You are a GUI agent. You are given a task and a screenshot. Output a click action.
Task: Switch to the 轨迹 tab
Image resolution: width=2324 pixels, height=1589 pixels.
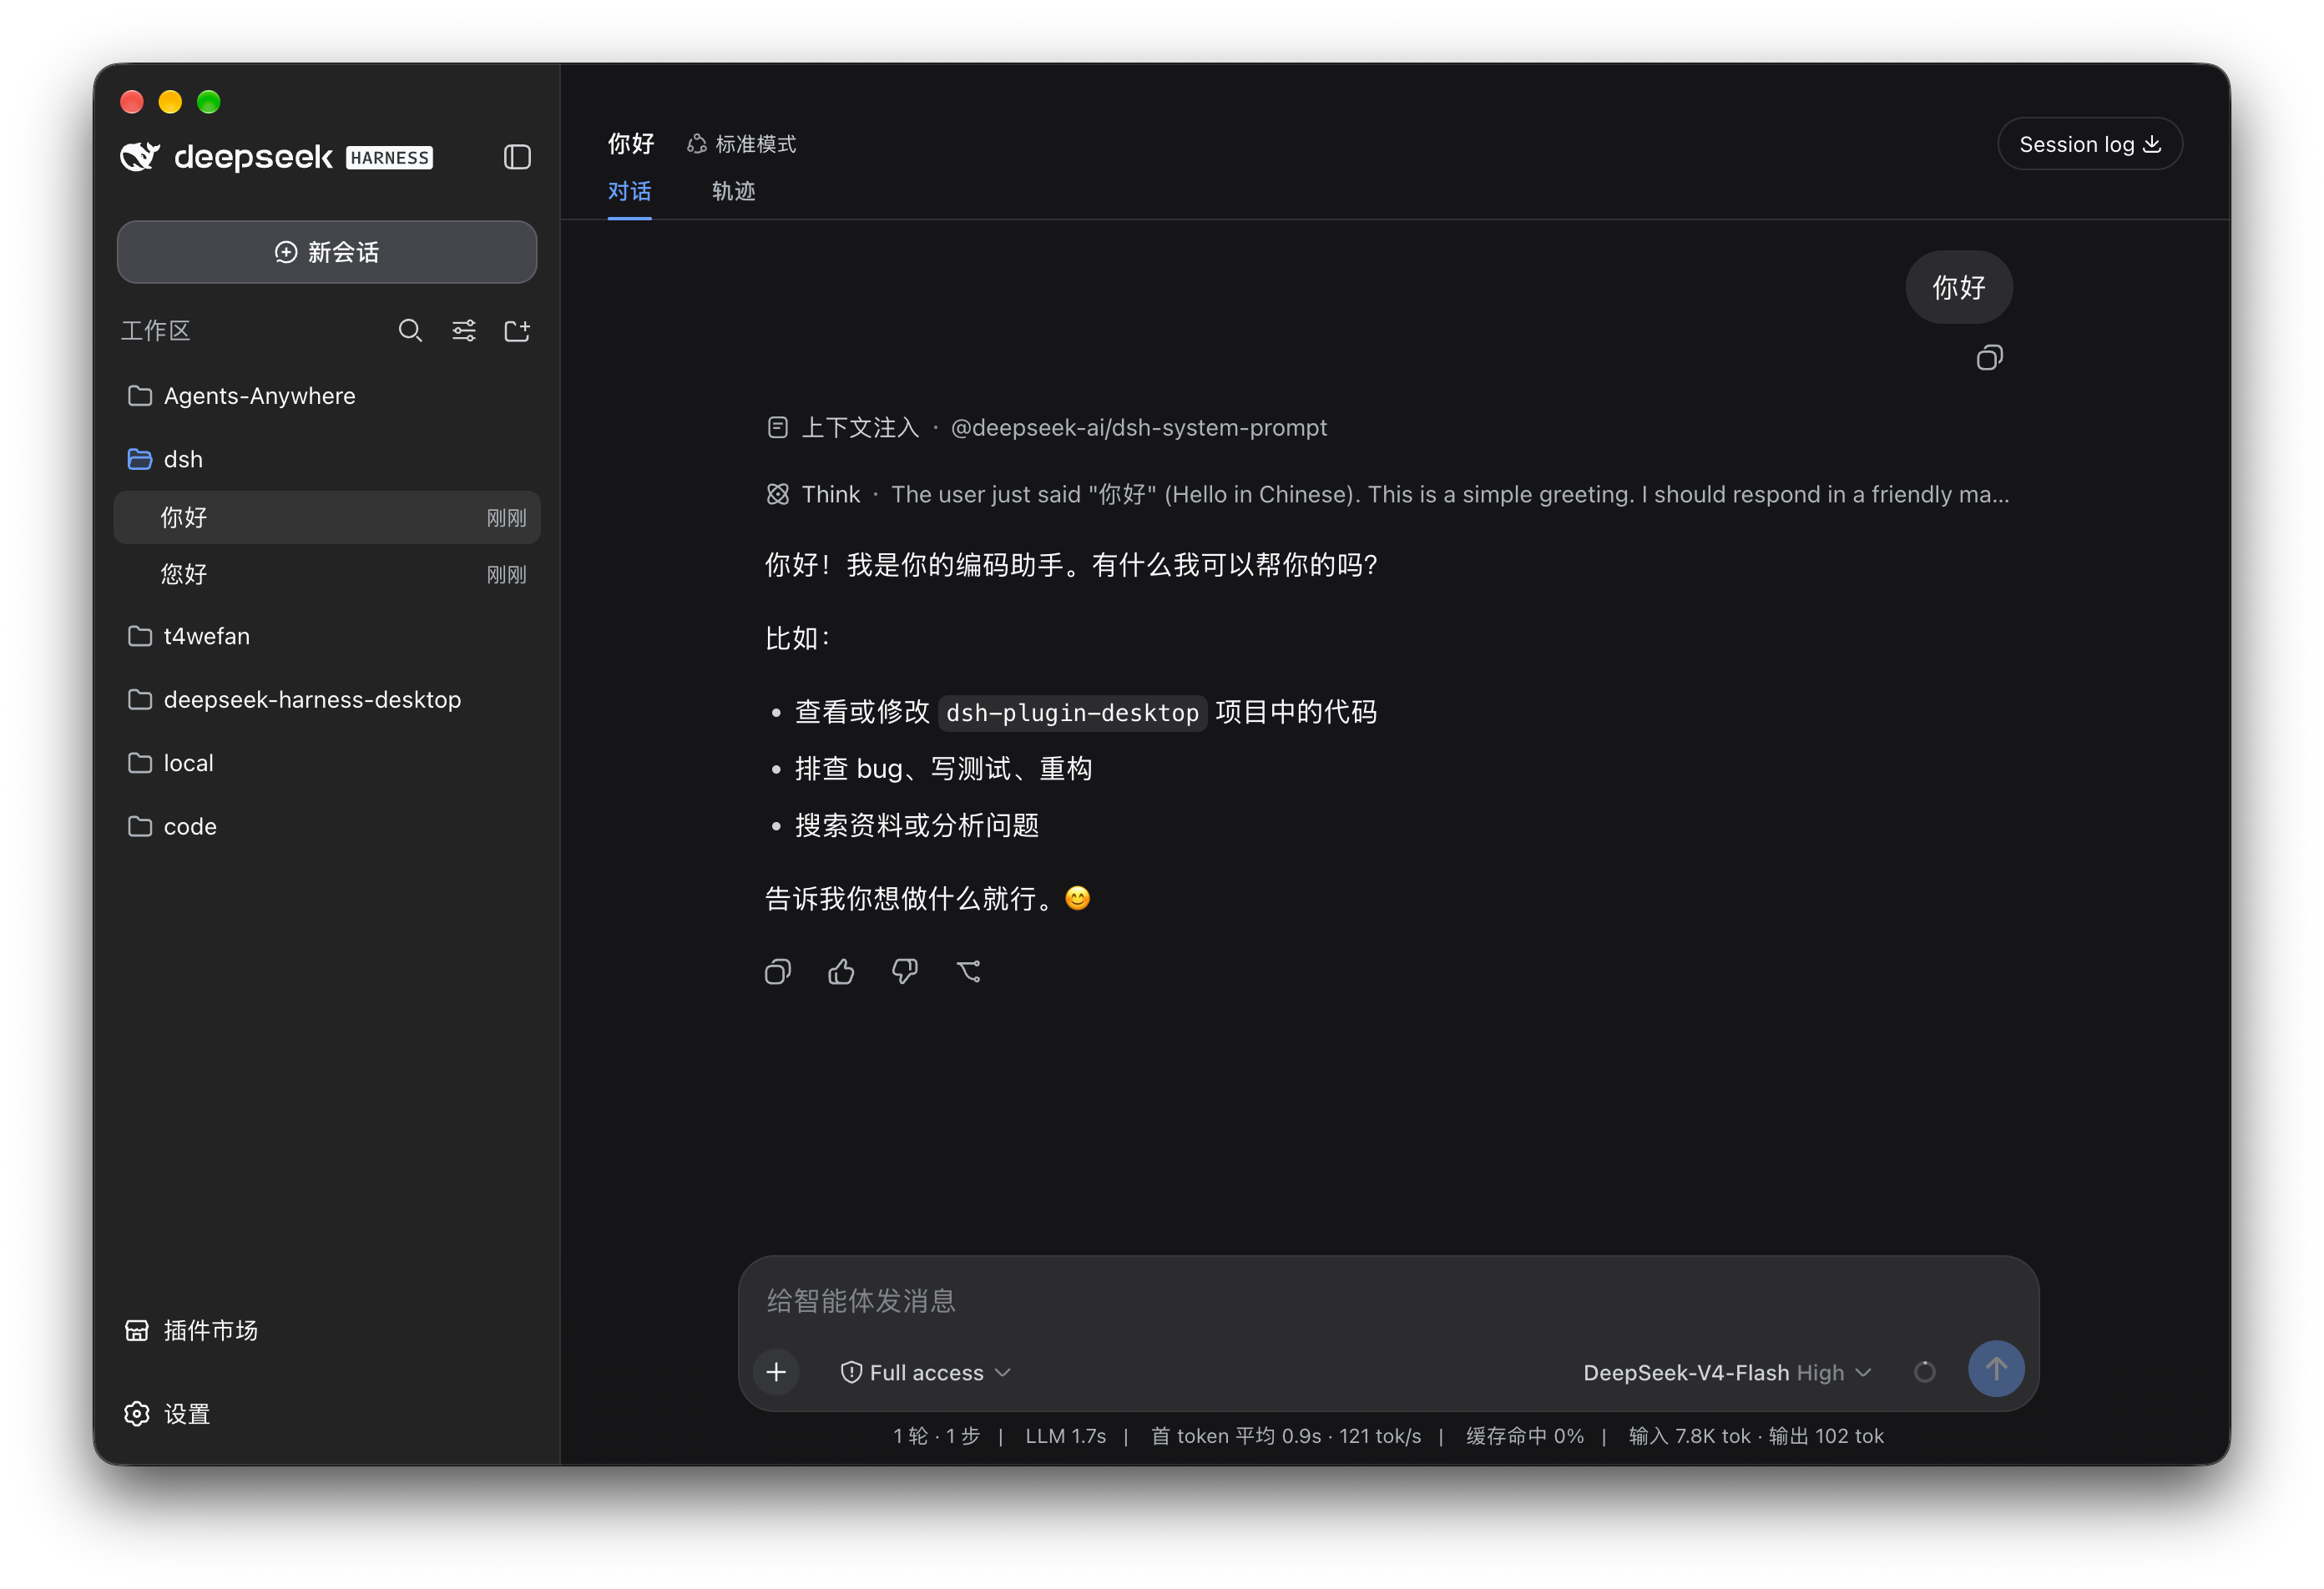(x=733, y=191)
